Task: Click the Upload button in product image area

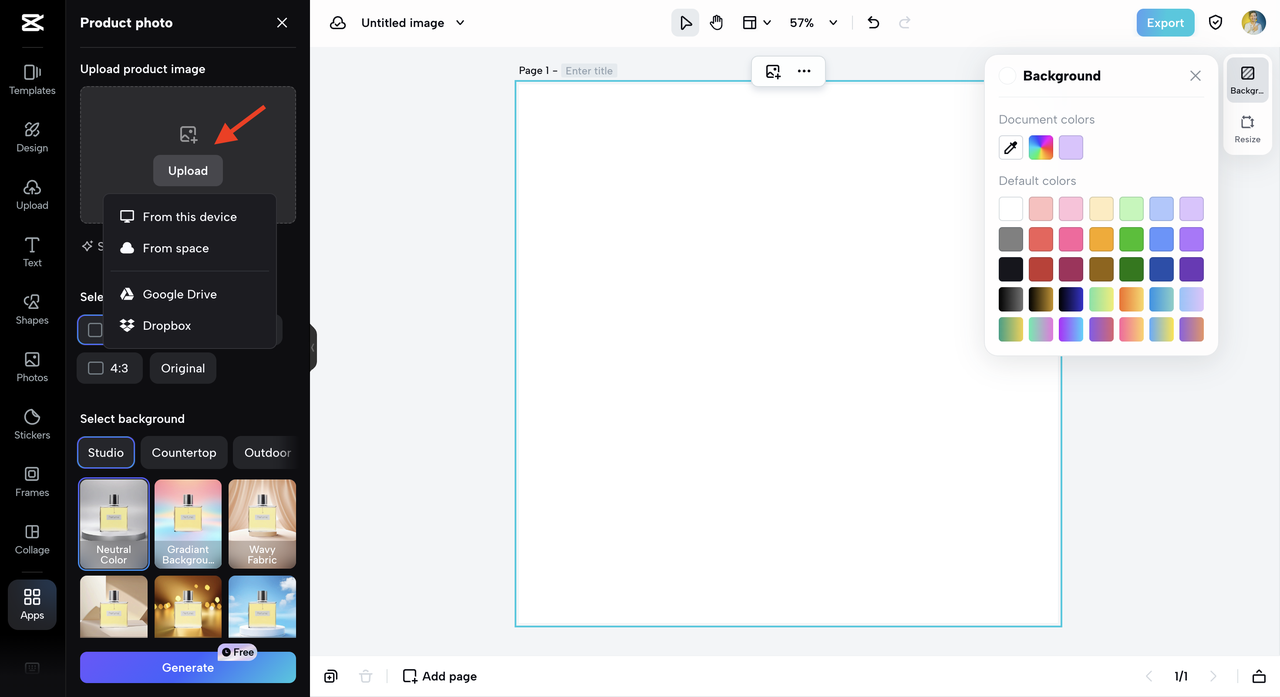Action: pyautogui.click(x=188, y=171)
